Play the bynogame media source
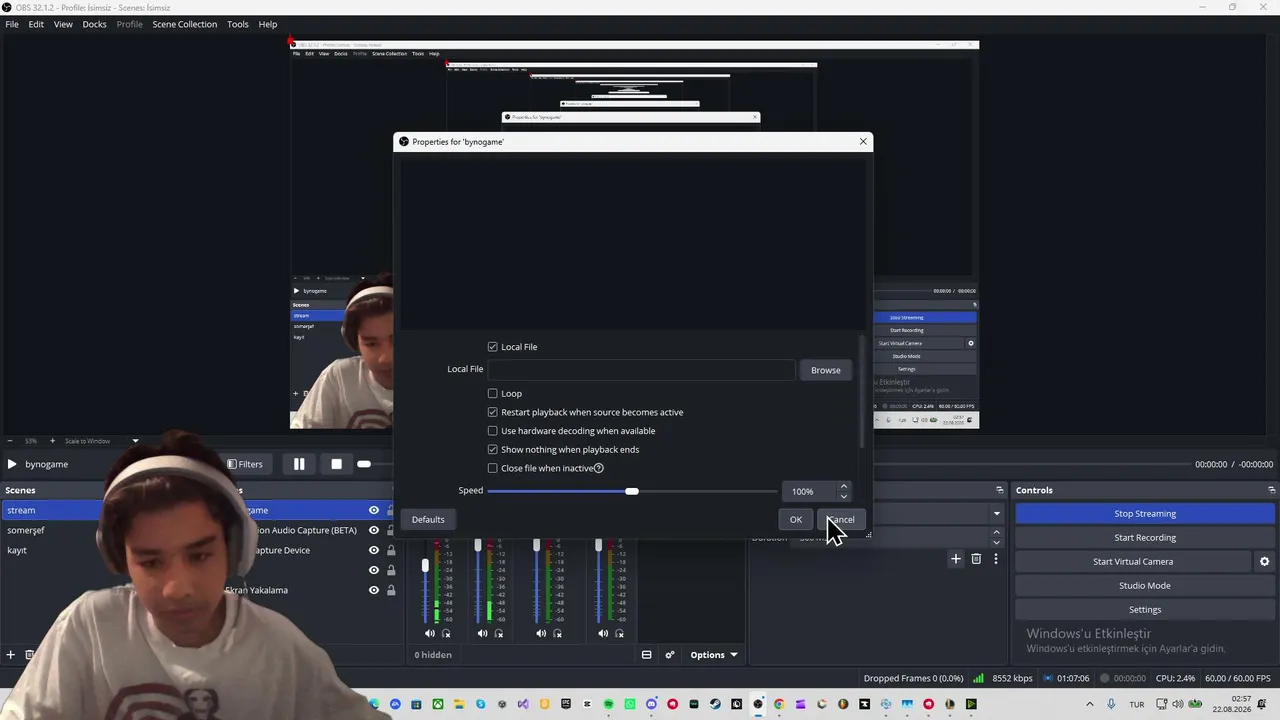The height and width of the screenshot is (720, 1280). point(12,464)
